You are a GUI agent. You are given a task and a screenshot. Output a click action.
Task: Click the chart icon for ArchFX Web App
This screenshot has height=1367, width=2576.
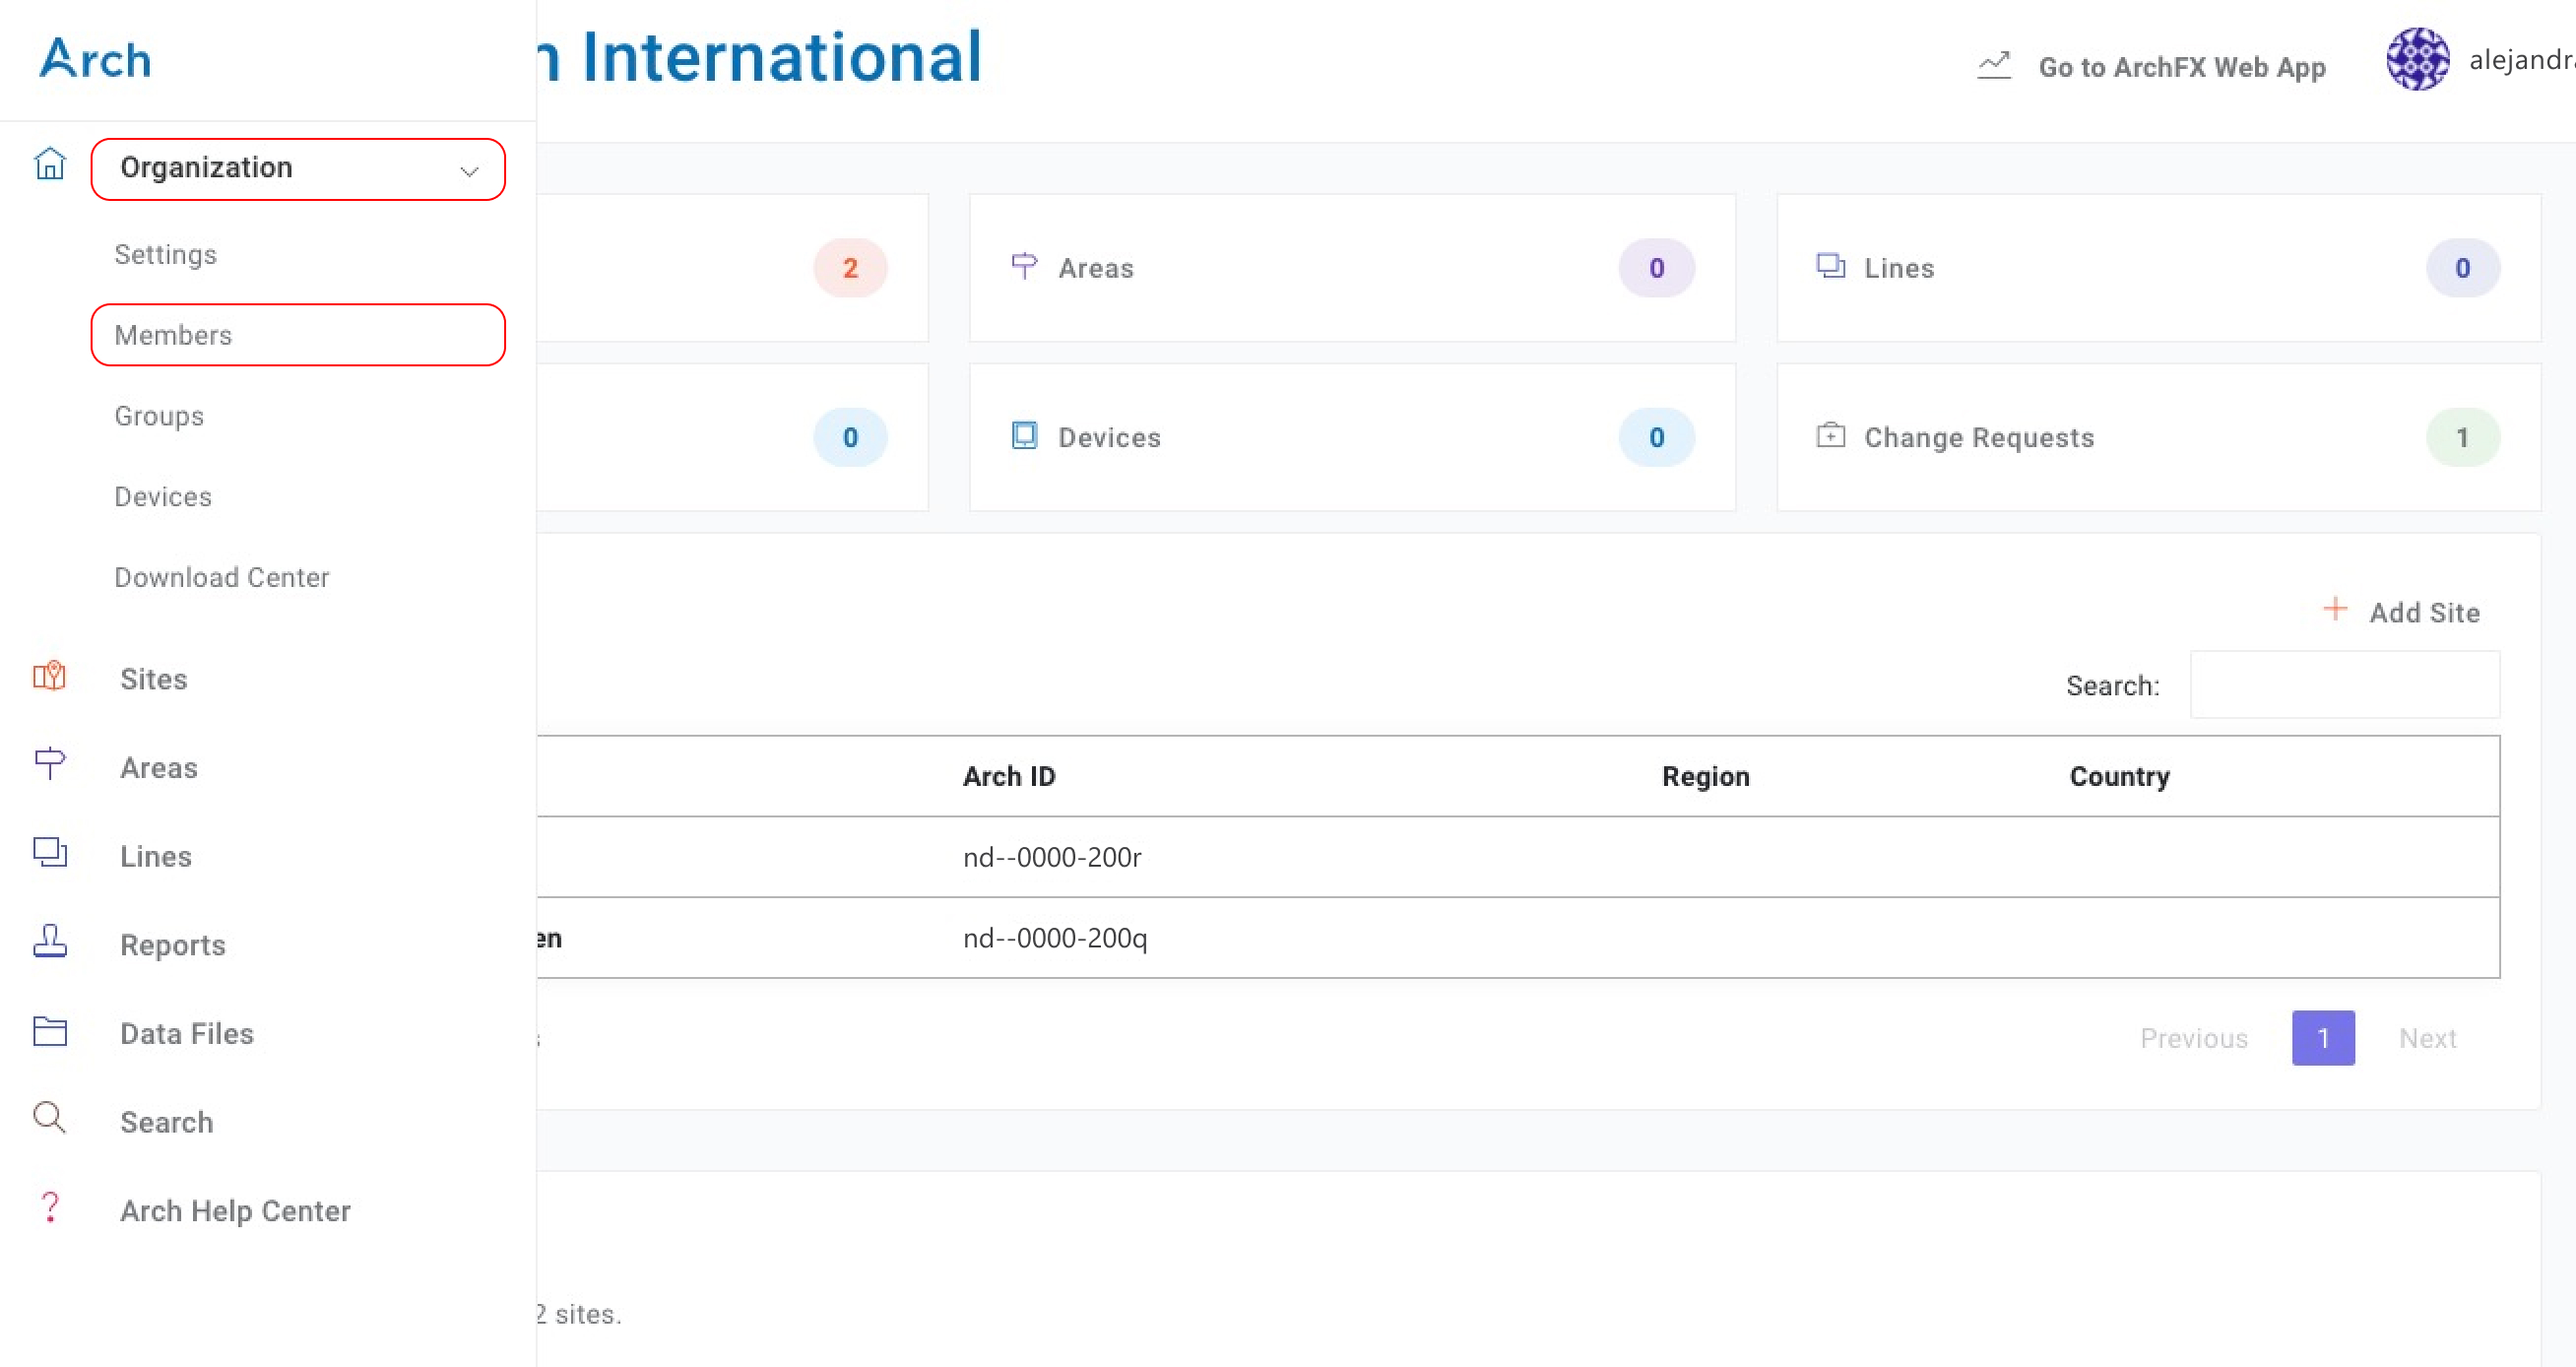tap(1994, 65)
